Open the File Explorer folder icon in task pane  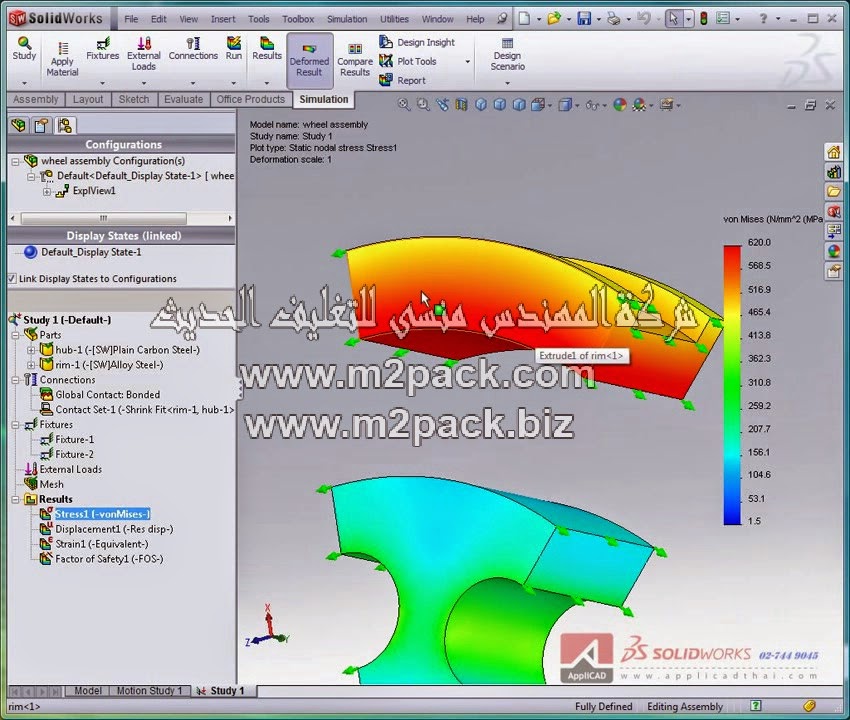pyautogui.click(x=833, y=191)
